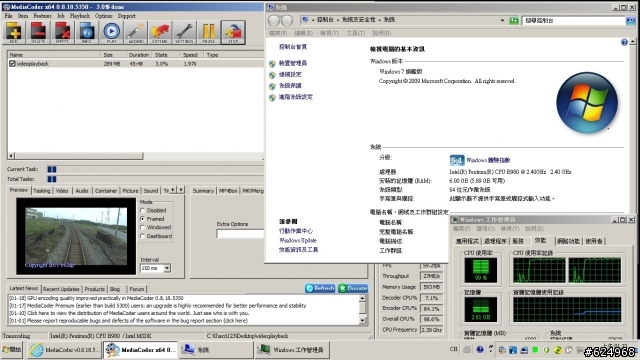Click the Total Tasks progress bar

155,179
